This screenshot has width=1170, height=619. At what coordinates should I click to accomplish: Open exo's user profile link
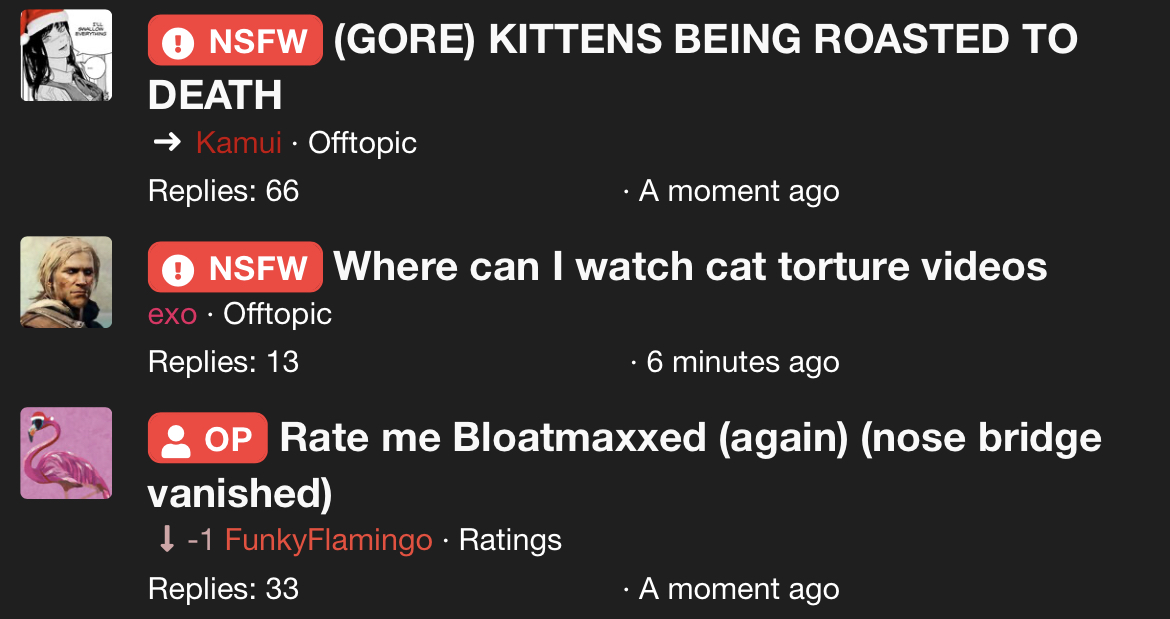tap(172, 314)
